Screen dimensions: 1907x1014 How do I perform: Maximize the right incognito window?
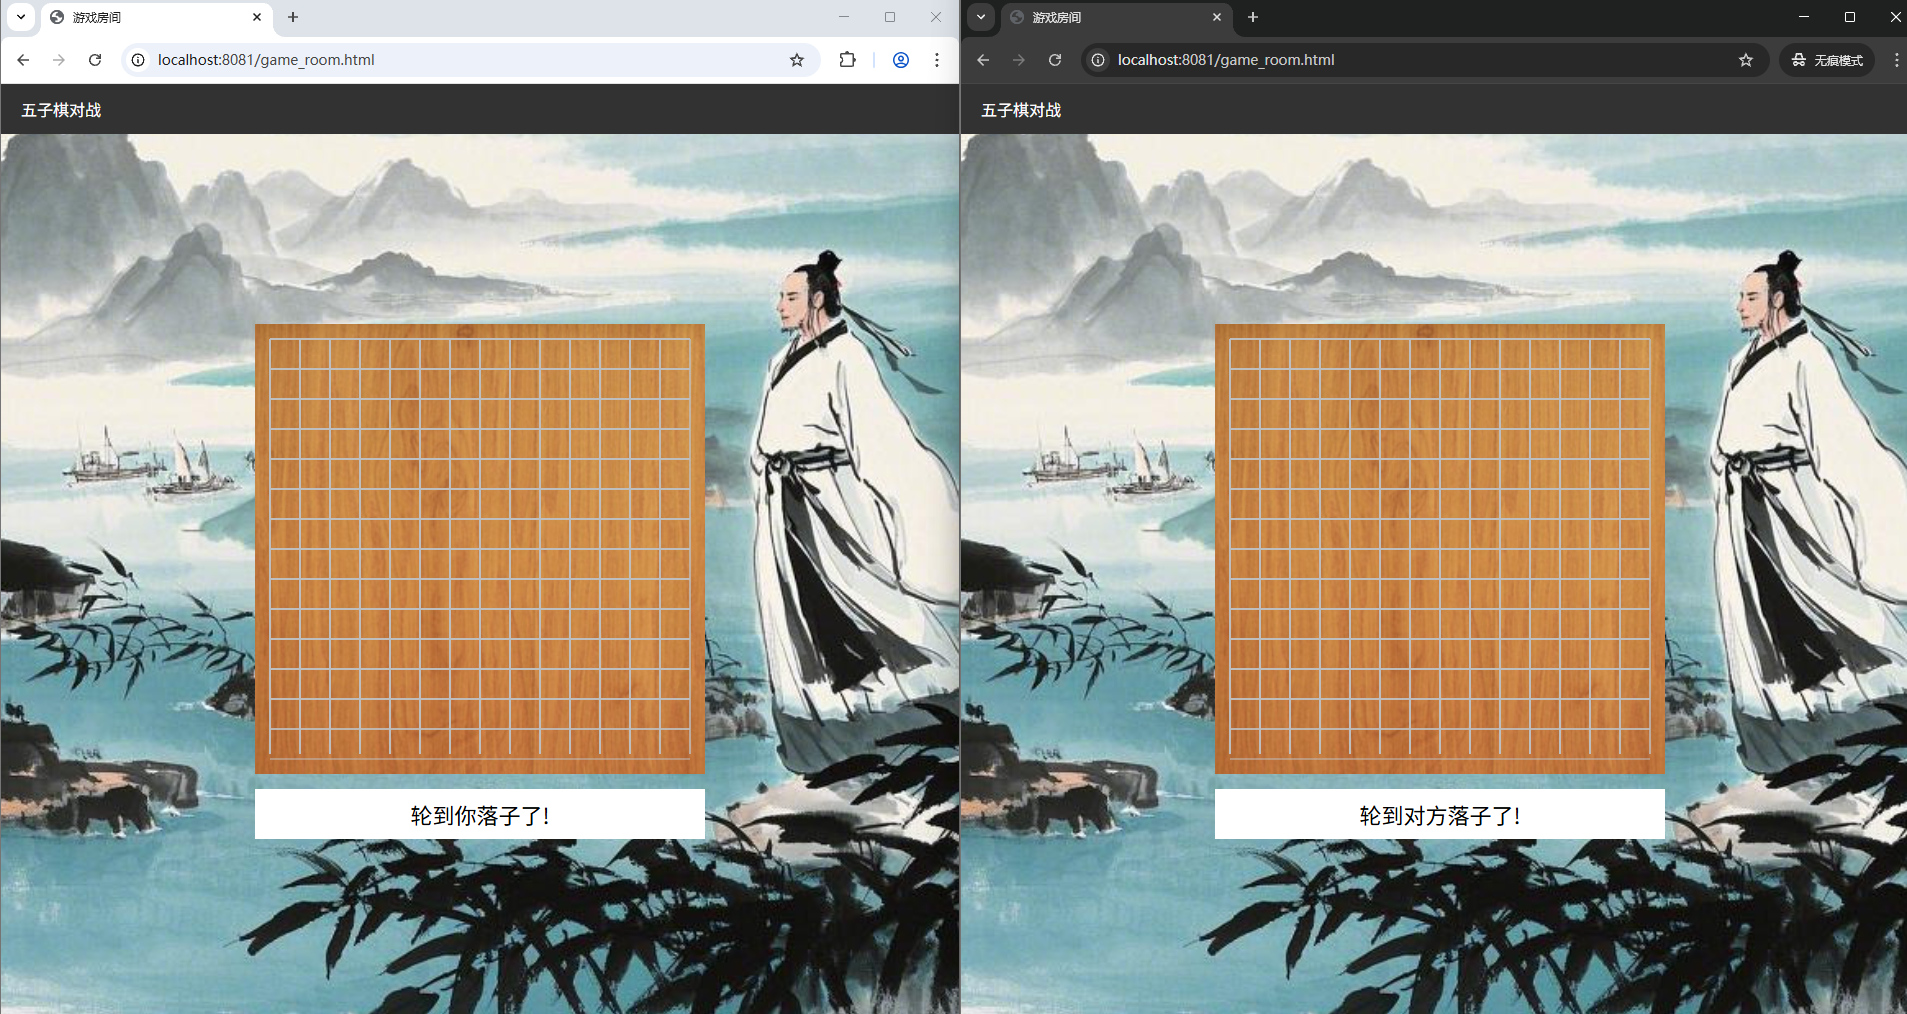click(1850, 17)
